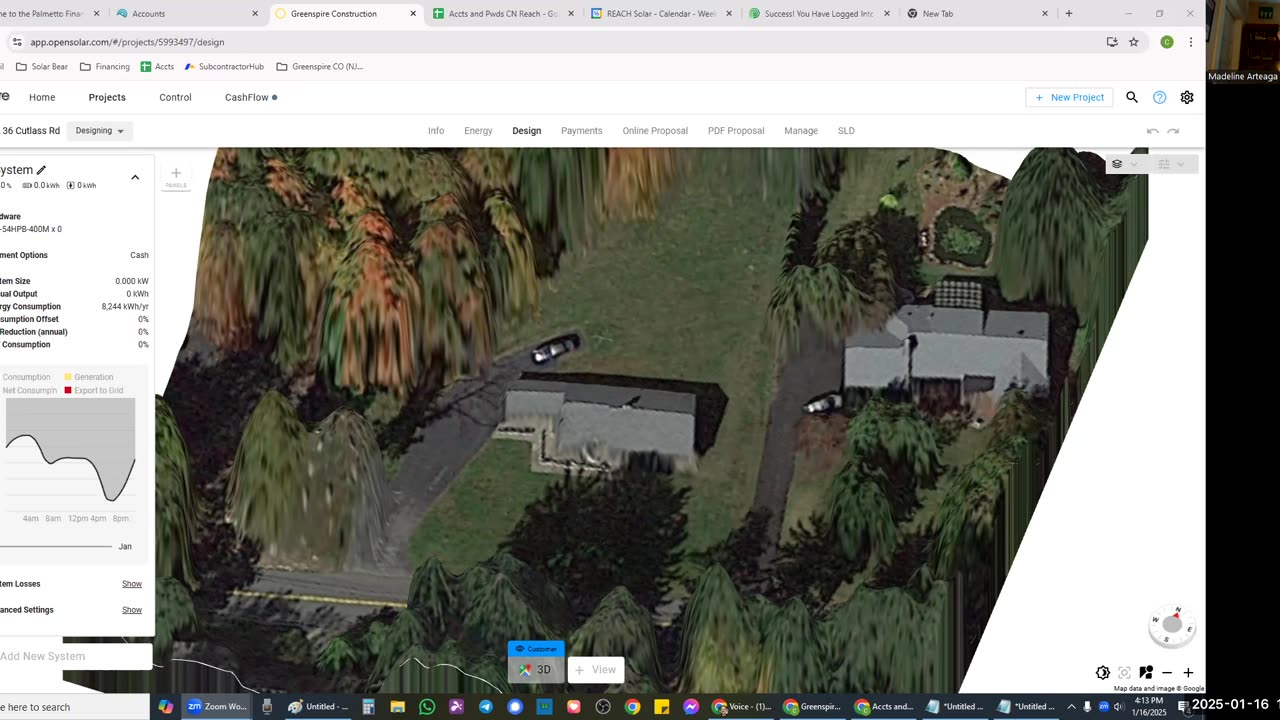
Task: Select the Design tab
Action: 527,131
